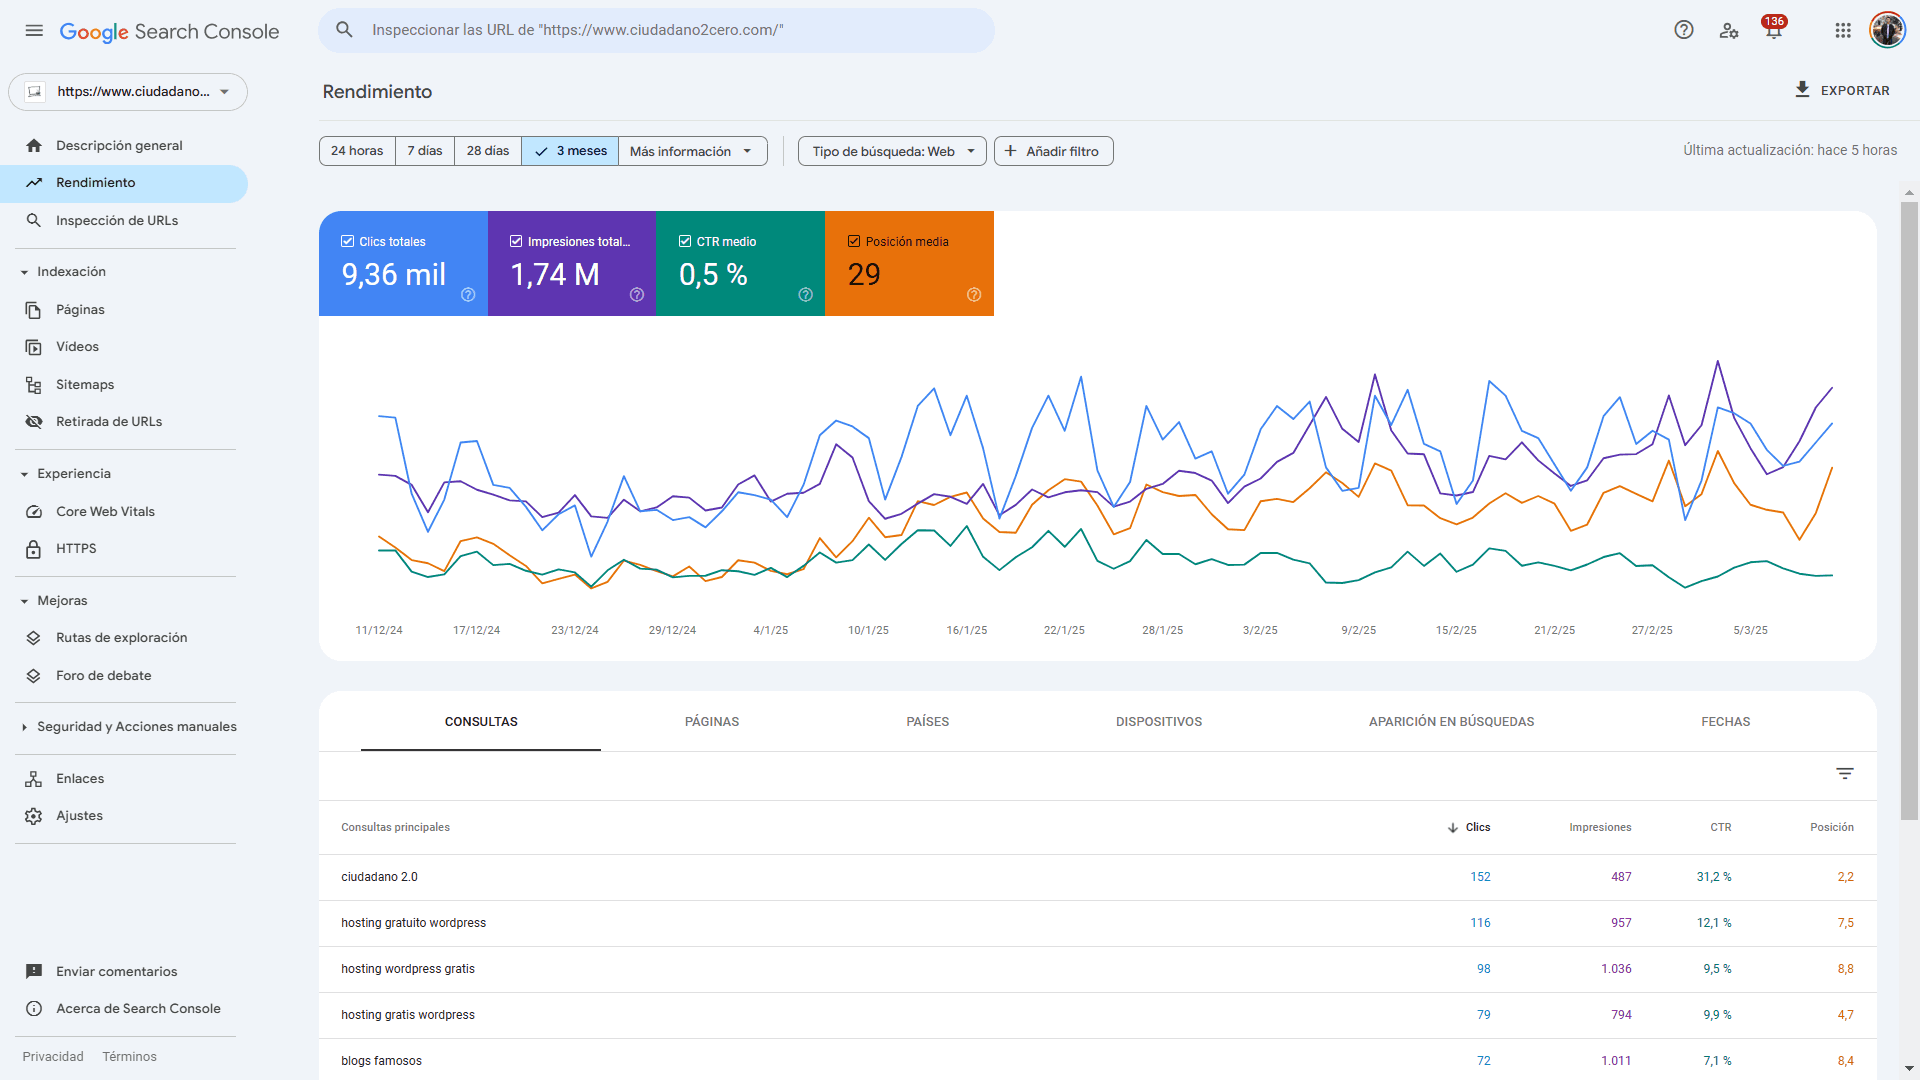Toggle the Impresiones totales checkbox
The image size is (1920, 1080).
[516, 241]
